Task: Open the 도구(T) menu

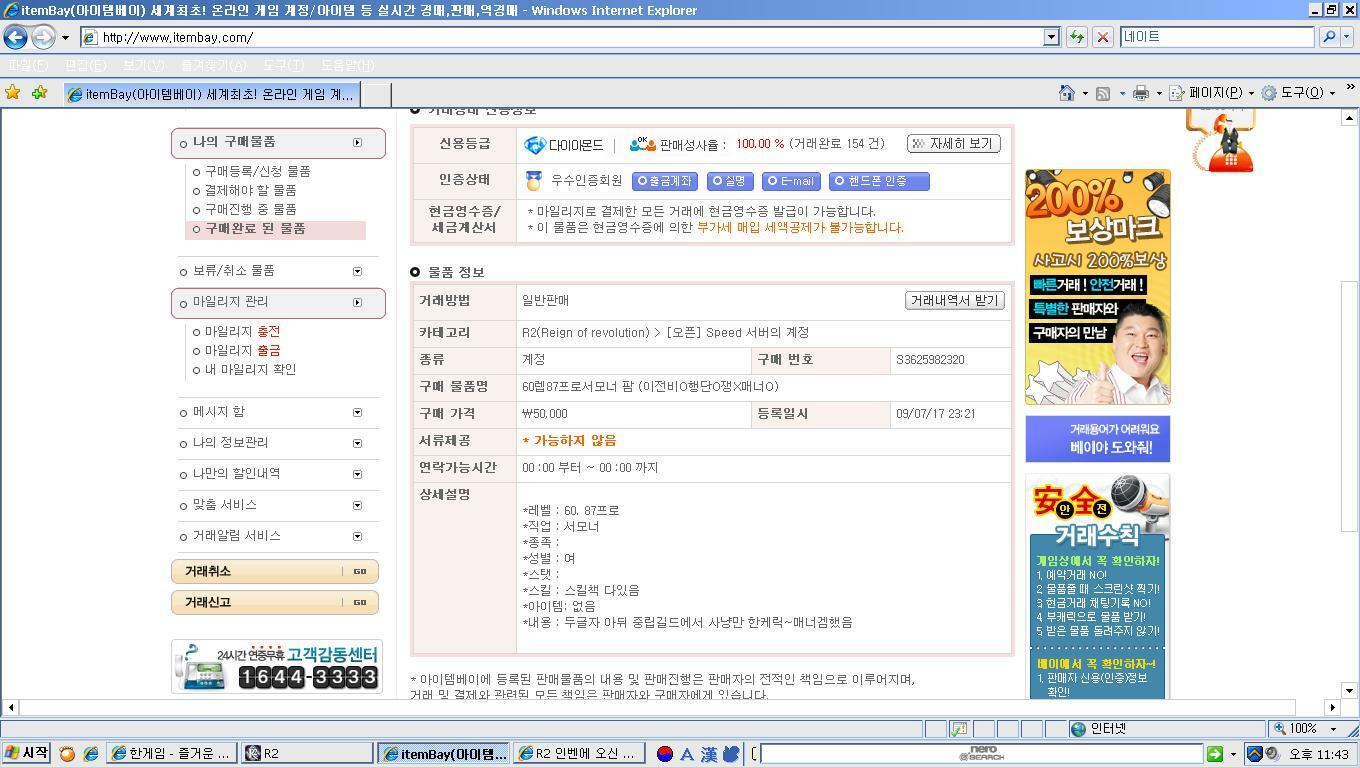Action: [283, 65]
